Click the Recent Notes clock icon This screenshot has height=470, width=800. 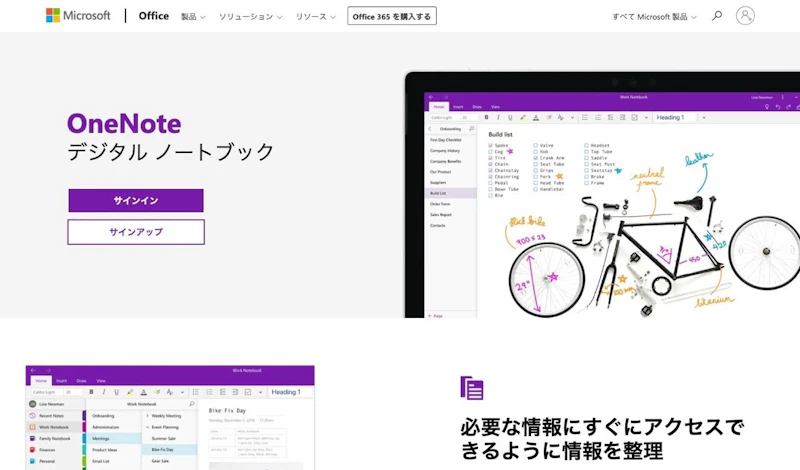click(x=33, y=415)
